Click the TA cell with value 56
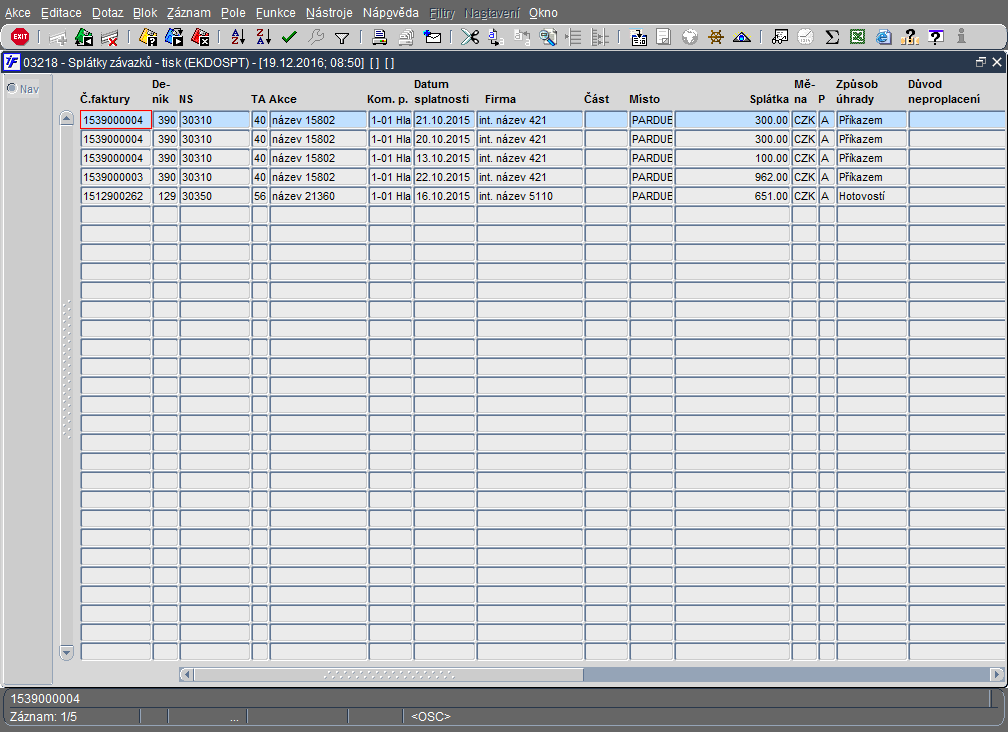 260,196
